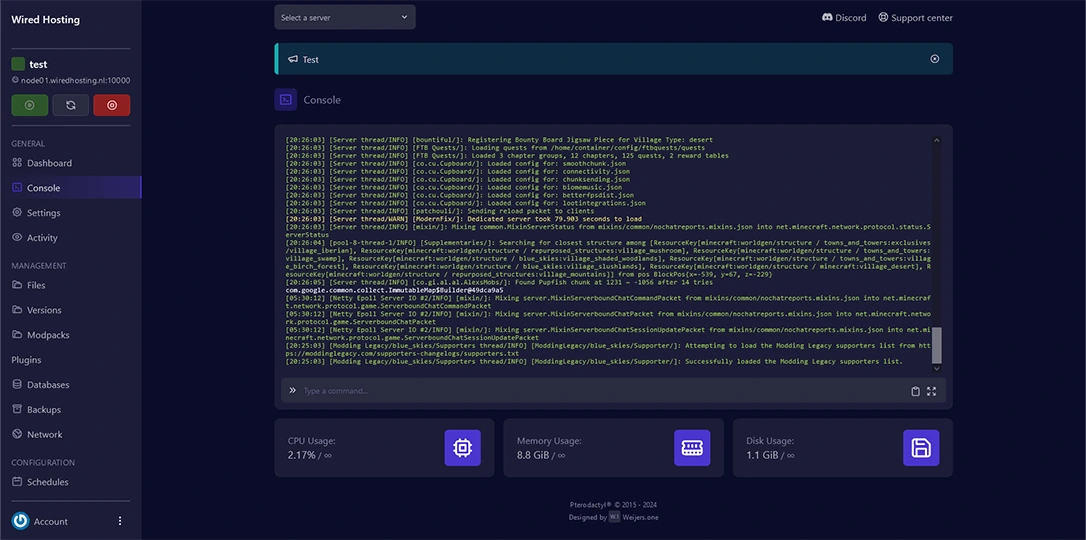Click the Disk Usage 1.1 GiB value

(x=762, y=456)
